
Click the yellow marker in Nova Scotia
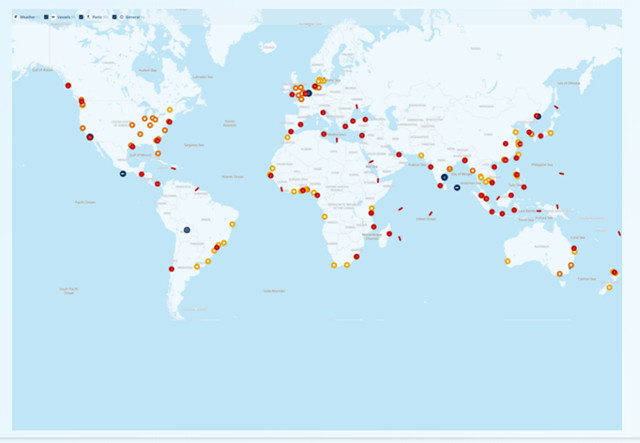[x=171, y=109]
